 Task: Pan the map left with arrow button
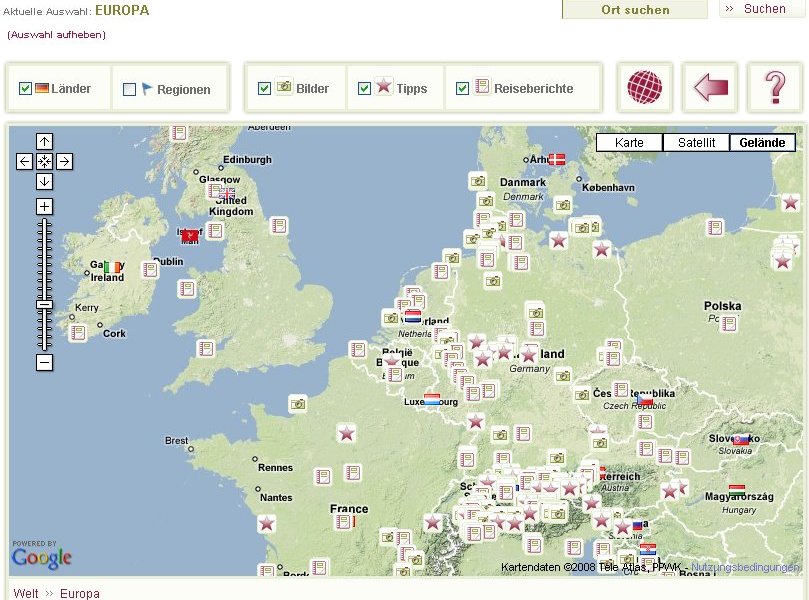pos(25,162)
